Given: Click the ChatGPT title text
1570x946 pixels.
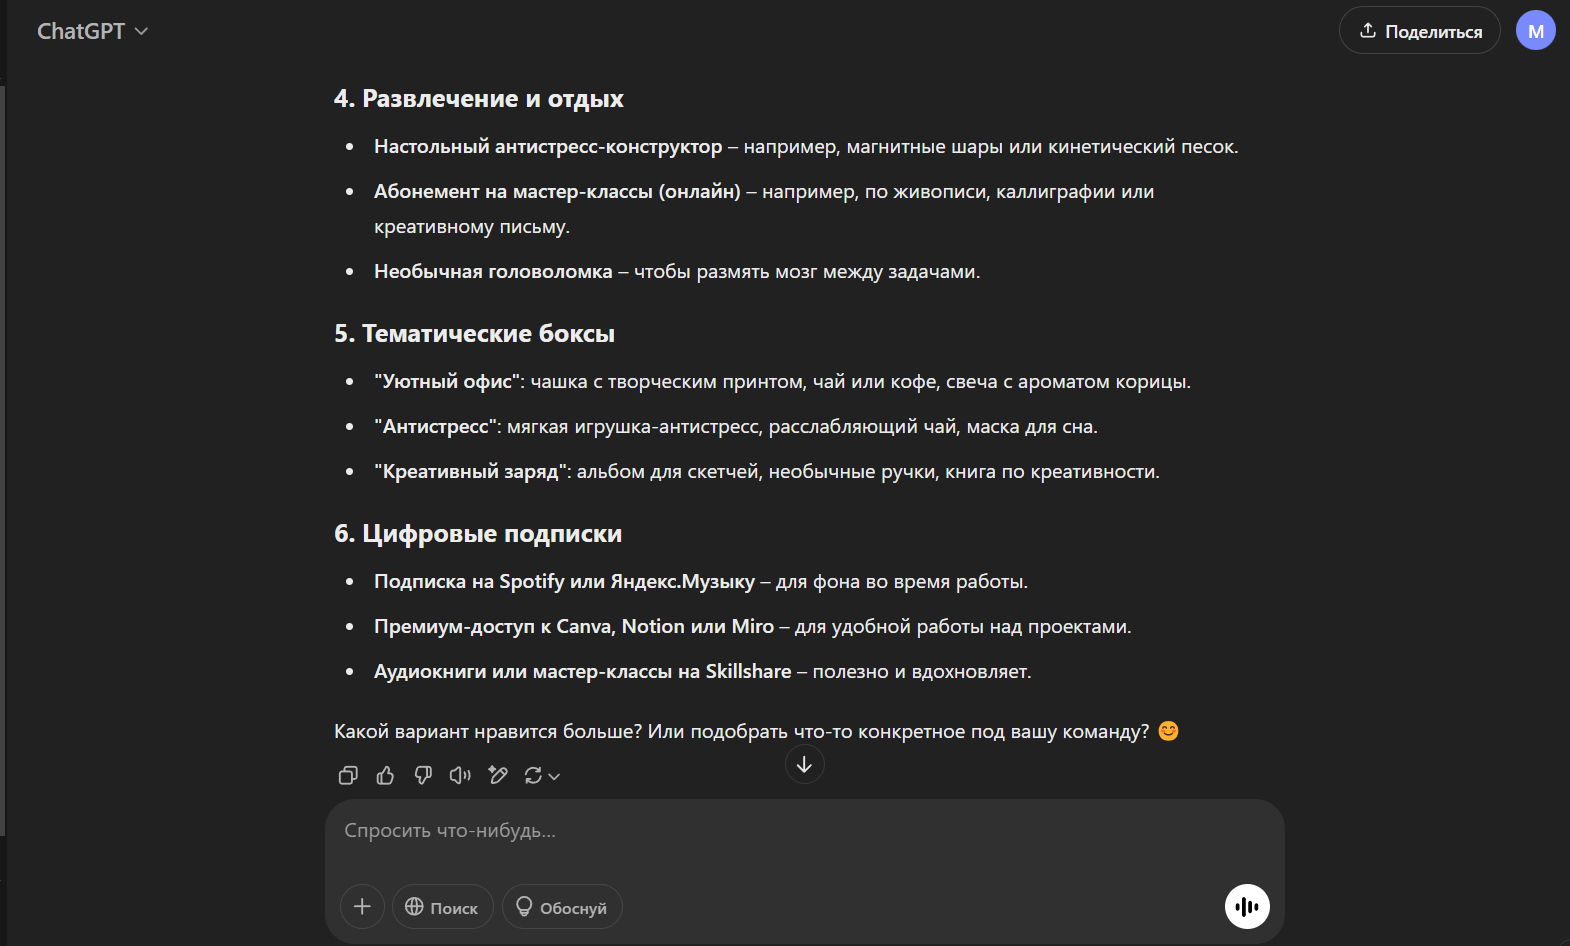Looking at the screenshot, I should coord(81,31).
